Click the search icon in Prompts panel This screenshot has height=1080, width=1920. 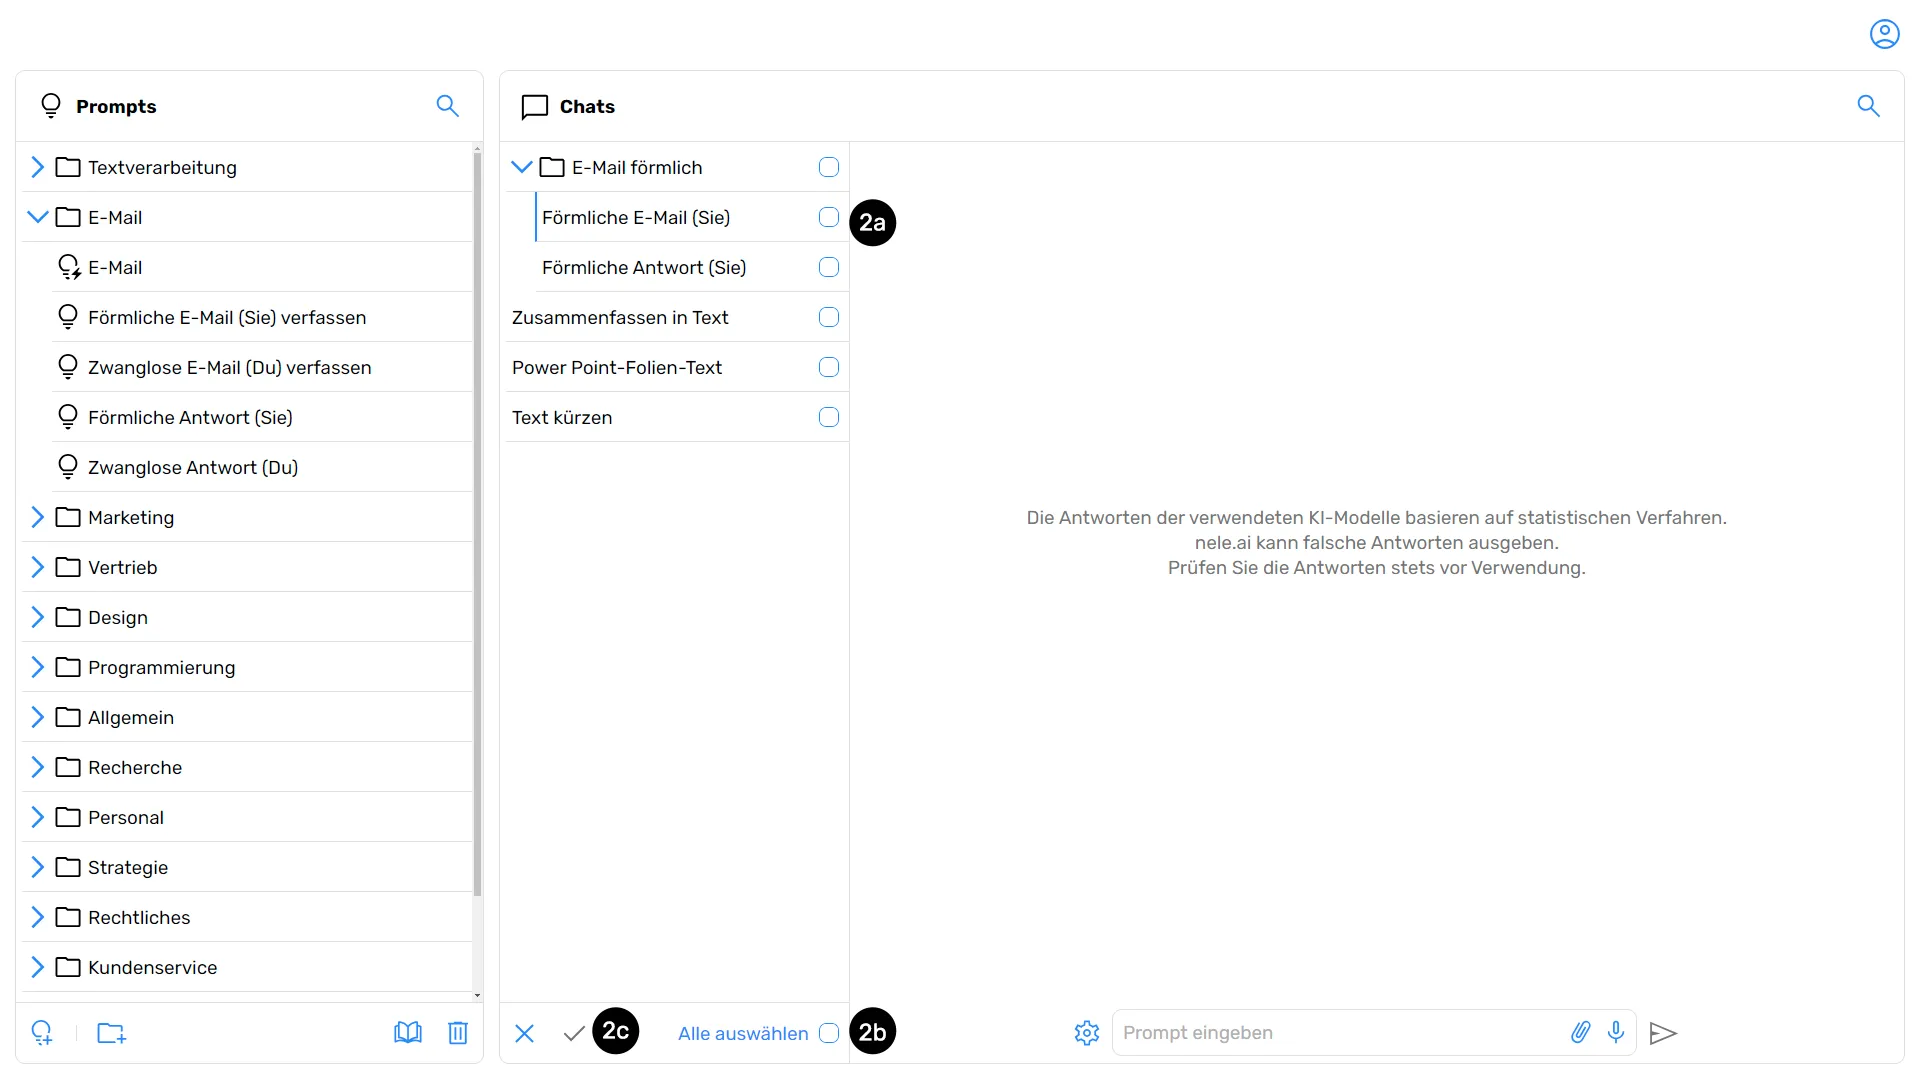447,106
